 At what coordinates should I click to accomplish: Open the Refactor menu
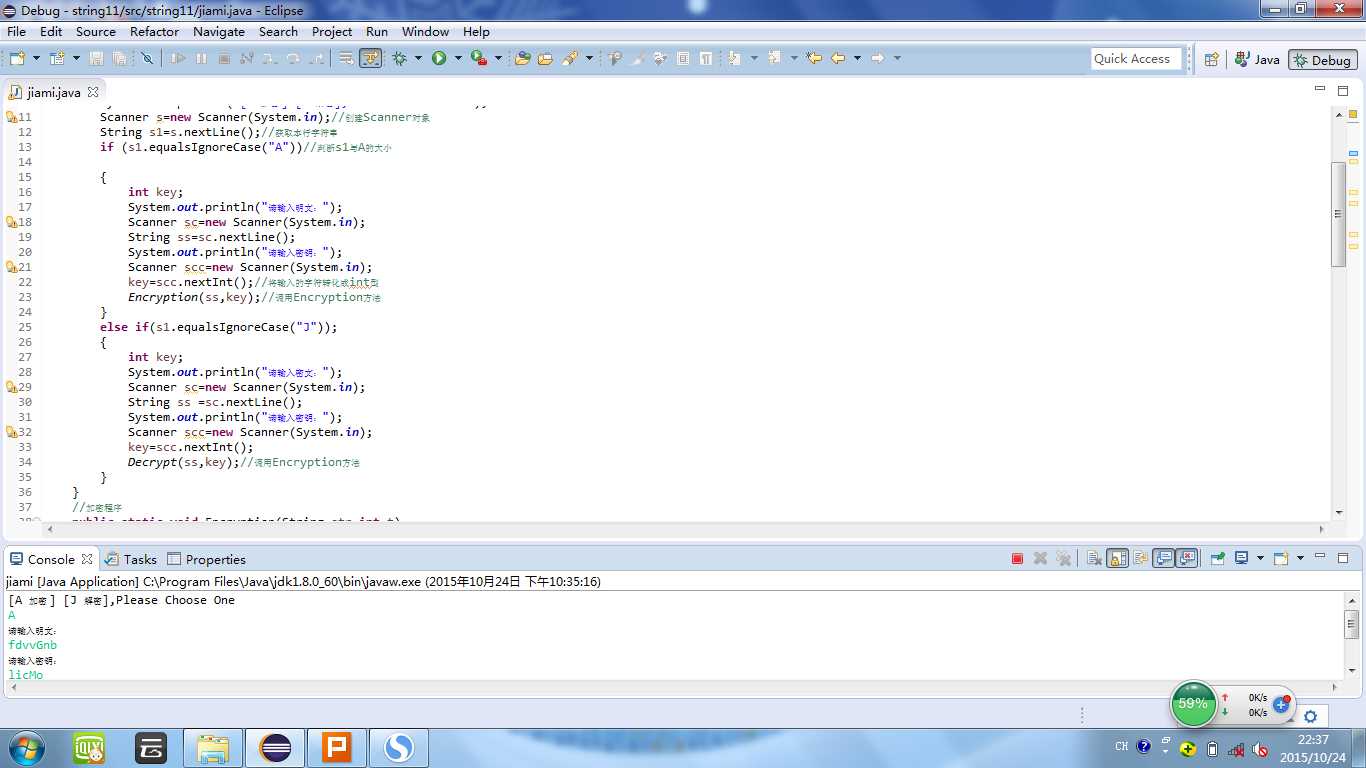154,31
